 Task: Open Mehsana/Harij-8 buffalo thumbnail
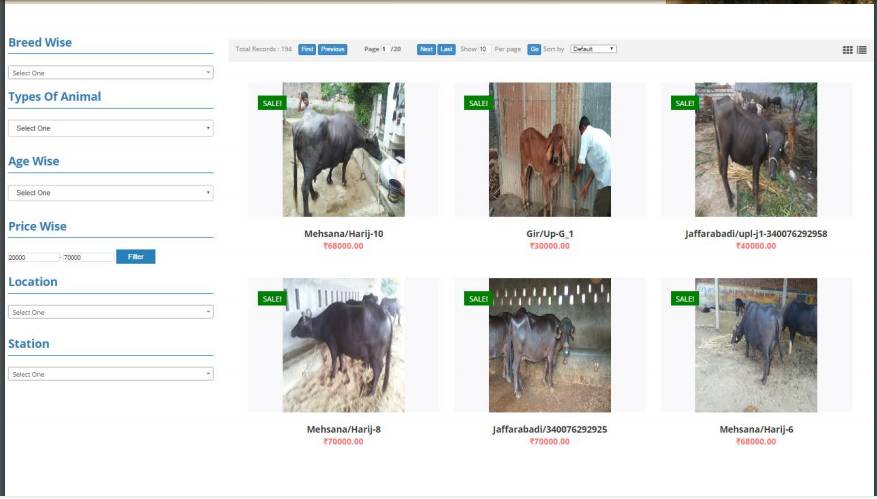coord(343,345)
